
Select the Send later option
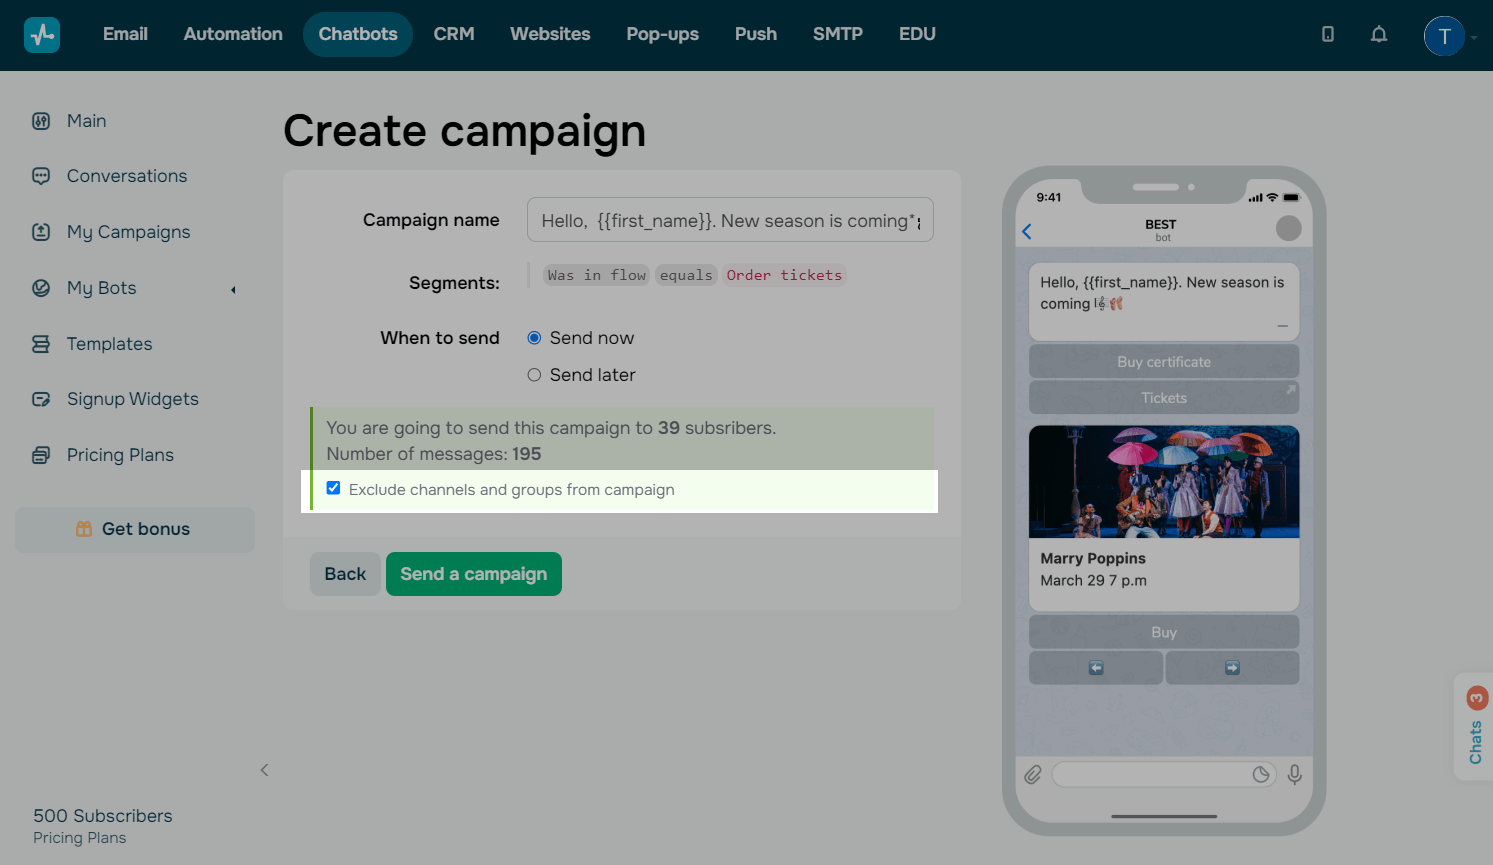[534, 374]
